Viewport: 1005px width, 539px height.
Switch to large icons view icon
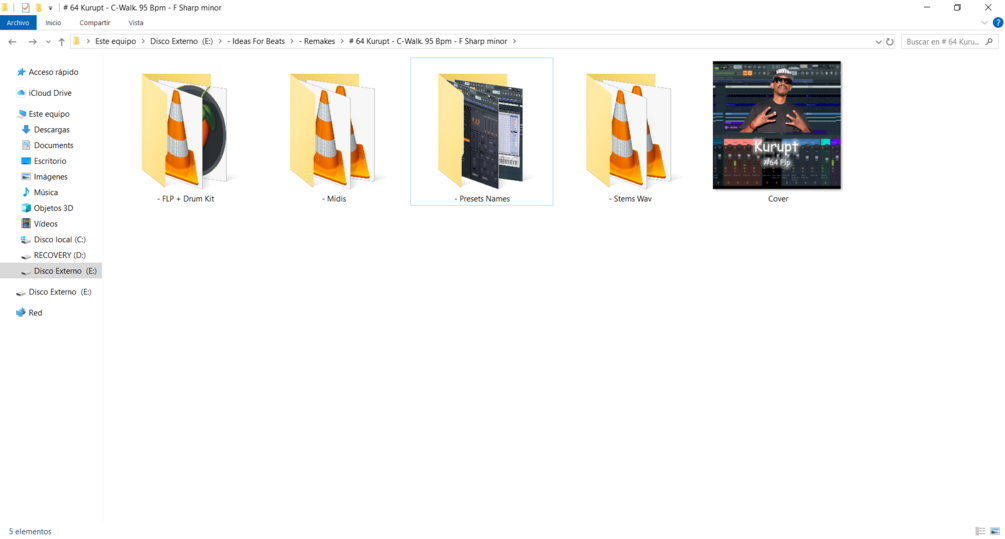(995, 531)
